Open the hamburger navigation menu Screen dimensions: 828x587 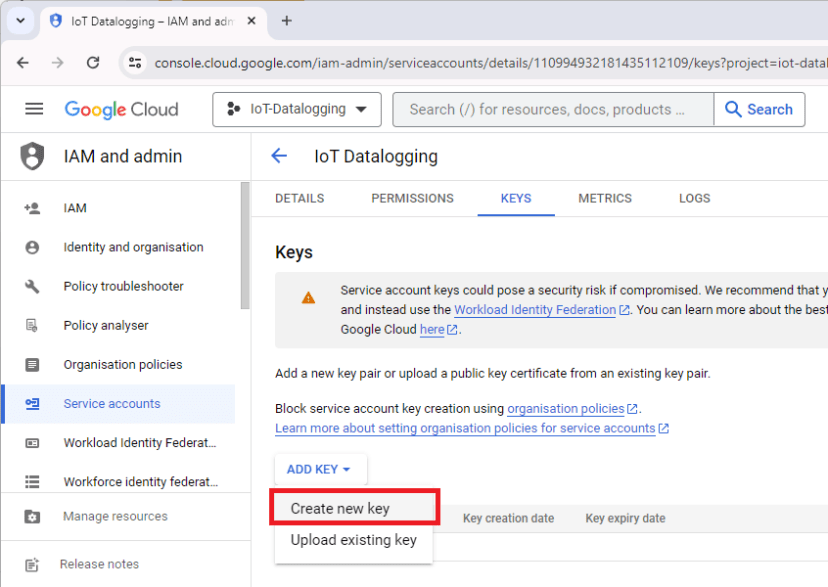click(x=35, y=110)
